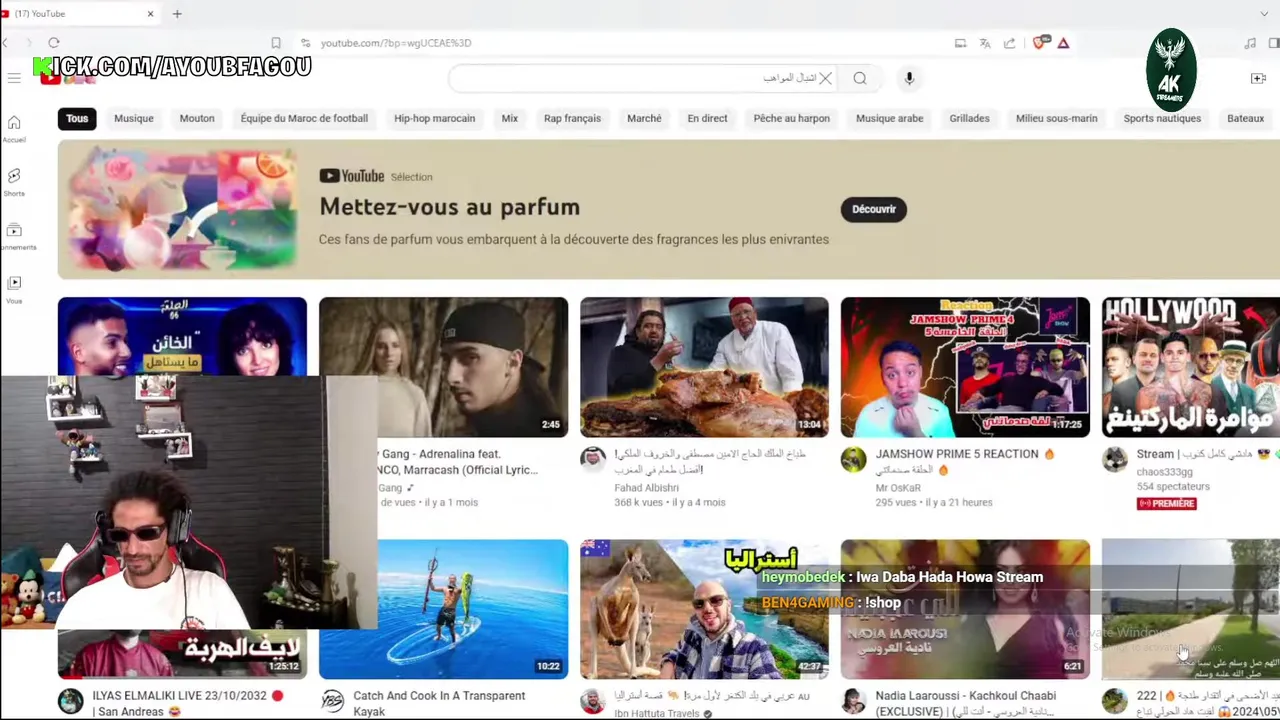Go to Accueil in the sidebar
The width and height of the screenshot is (1280, 720).
[x=14, y=129]
